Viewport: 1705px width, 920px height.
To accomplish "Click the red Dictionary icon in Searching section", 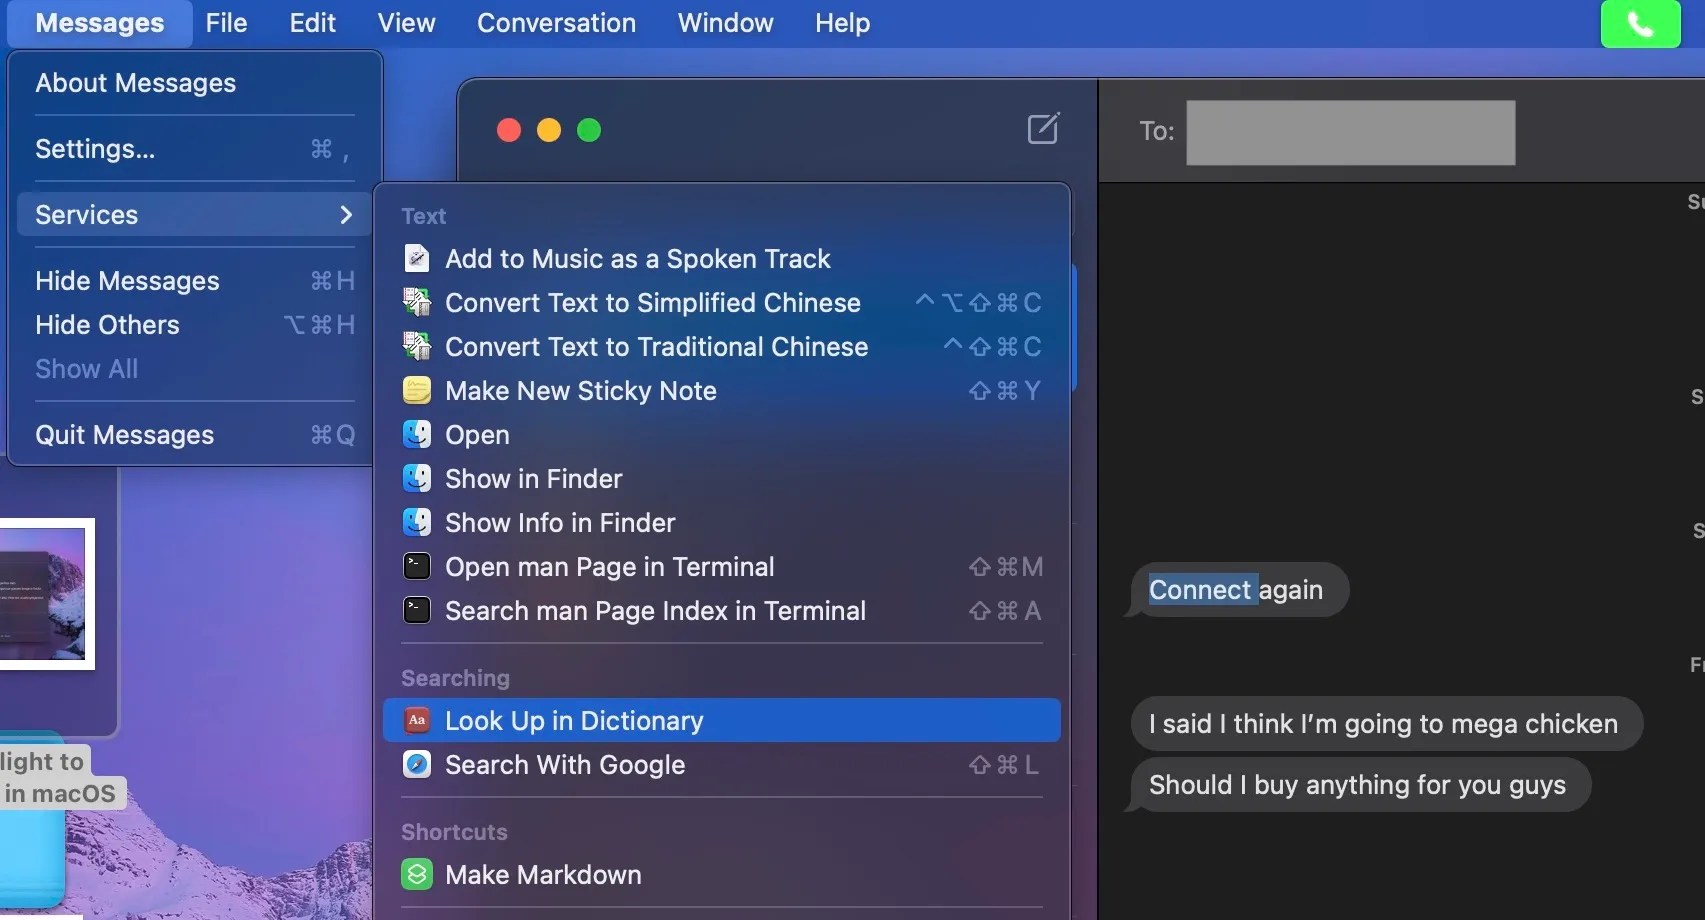I will [416, 719].
